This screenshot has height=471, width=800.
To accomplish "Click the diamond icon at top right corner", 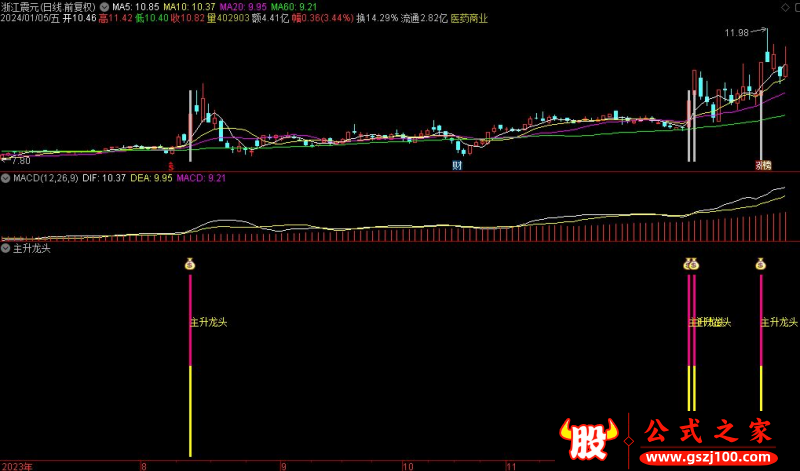I will point(785,7).
